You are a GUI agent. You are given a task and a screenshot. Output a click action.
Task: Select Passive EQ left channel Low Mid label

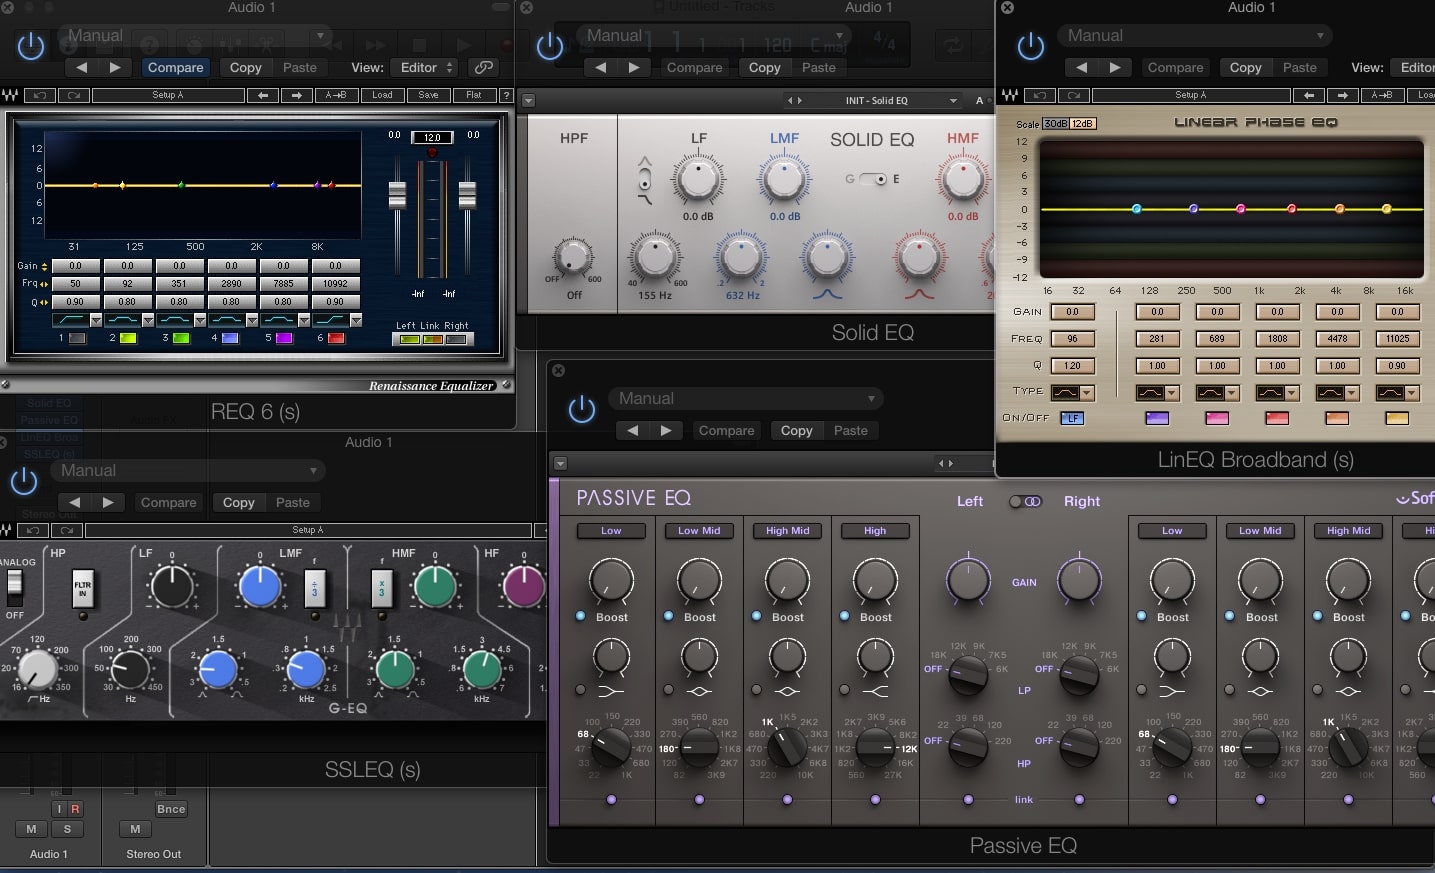(x=699, y=531)
